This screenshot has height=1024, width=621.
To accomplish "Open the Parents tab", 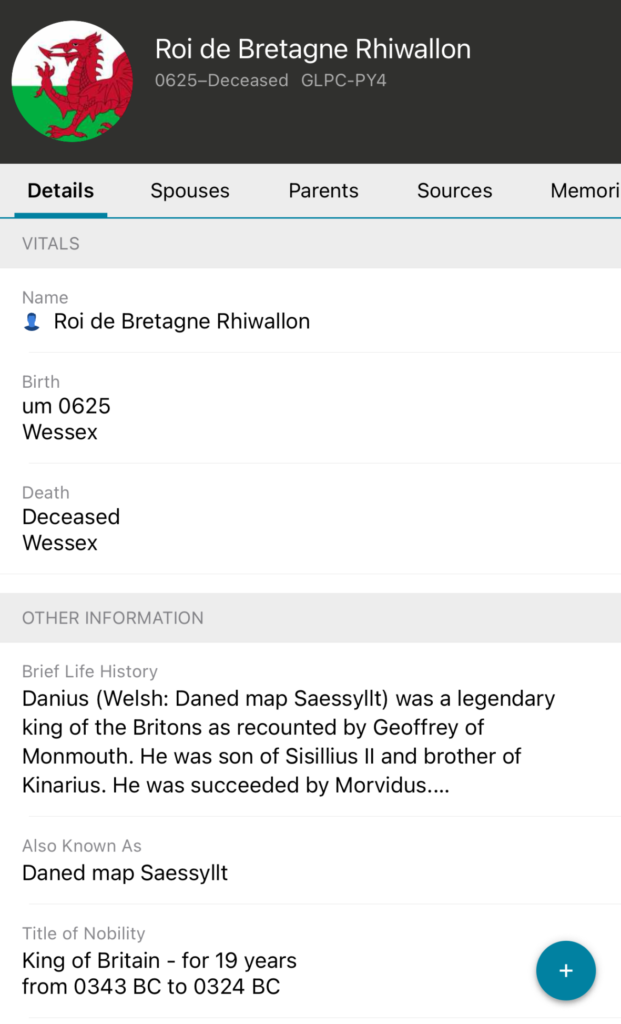I will click(x=323, y=191).
